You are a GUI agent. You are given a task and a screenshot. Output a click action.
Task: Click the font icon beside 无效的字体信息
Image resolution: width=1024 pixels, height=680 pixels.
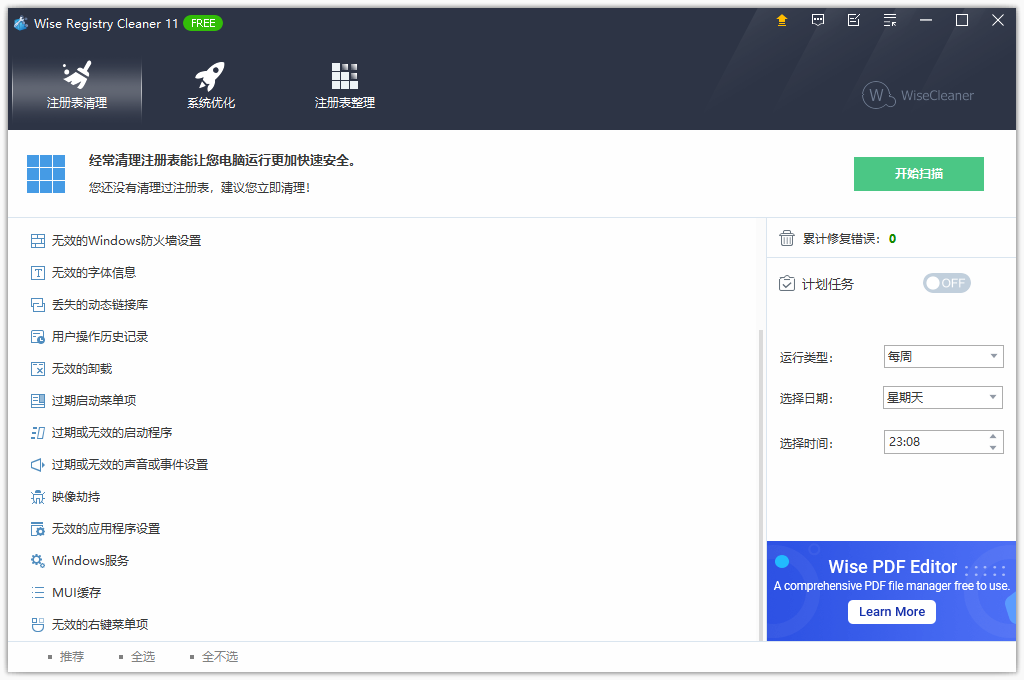click(38, 273)
